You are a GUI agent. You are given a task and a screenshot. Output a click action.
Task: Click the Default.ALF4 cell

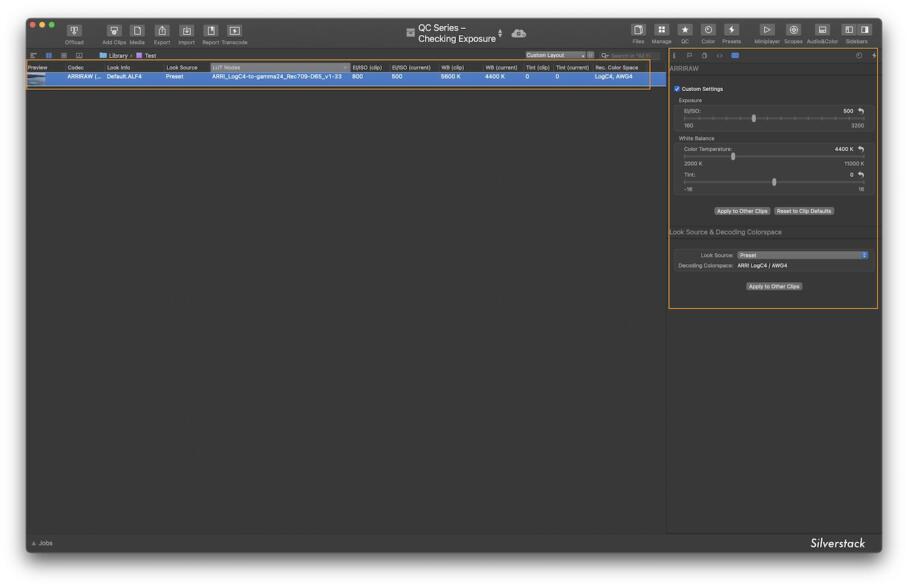[124, 76]
